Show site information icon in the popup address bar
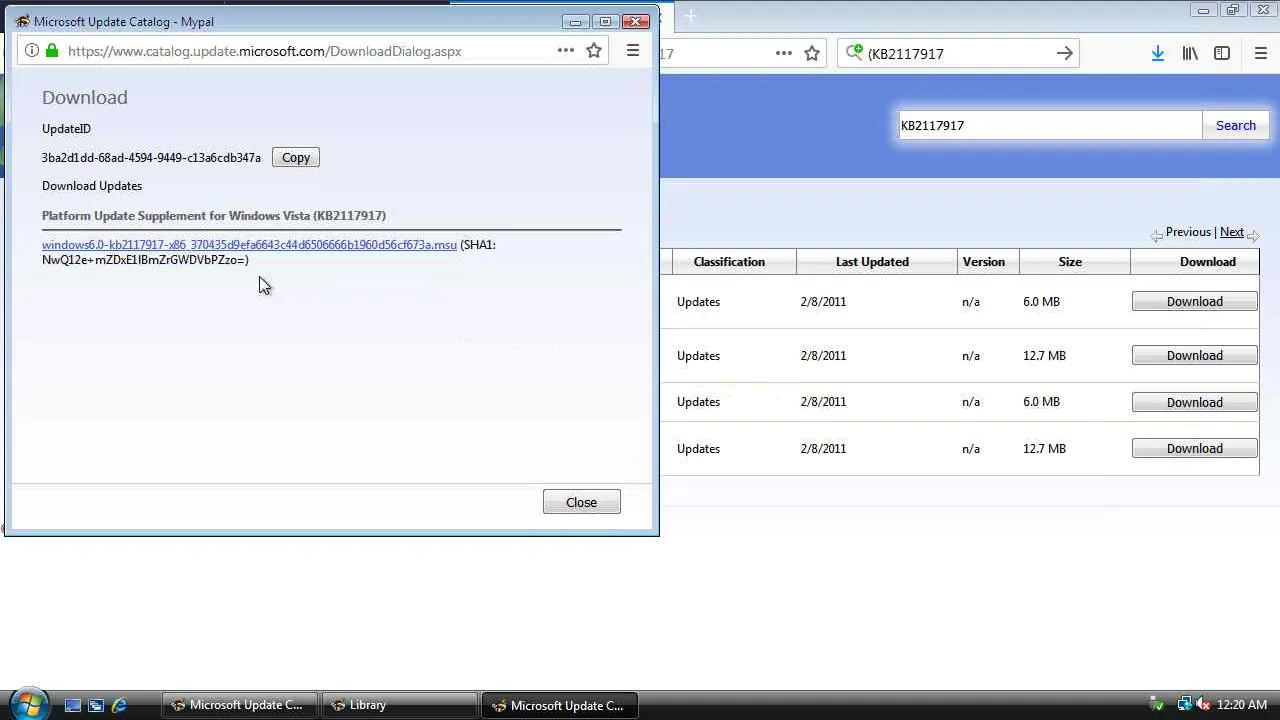The height and width of the screenshot is (720, 1280). pyautogui.click(x=32, y=51)
